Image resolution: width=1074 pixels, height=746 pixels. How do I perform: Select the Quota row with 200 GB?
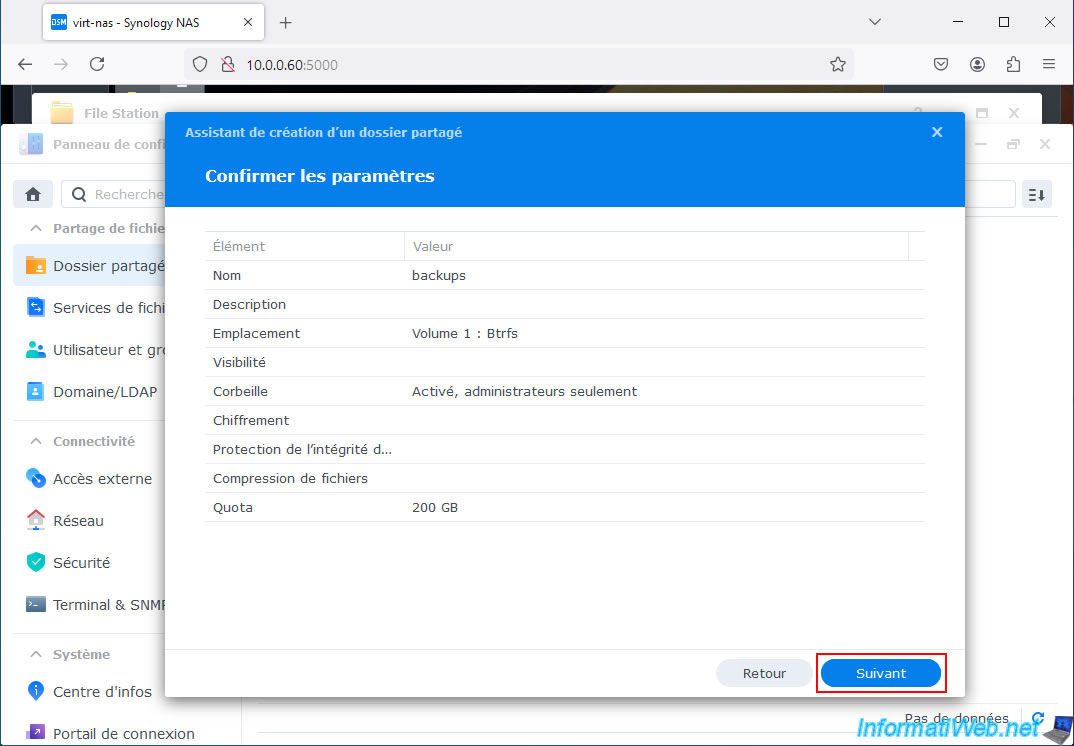(564, 508)
